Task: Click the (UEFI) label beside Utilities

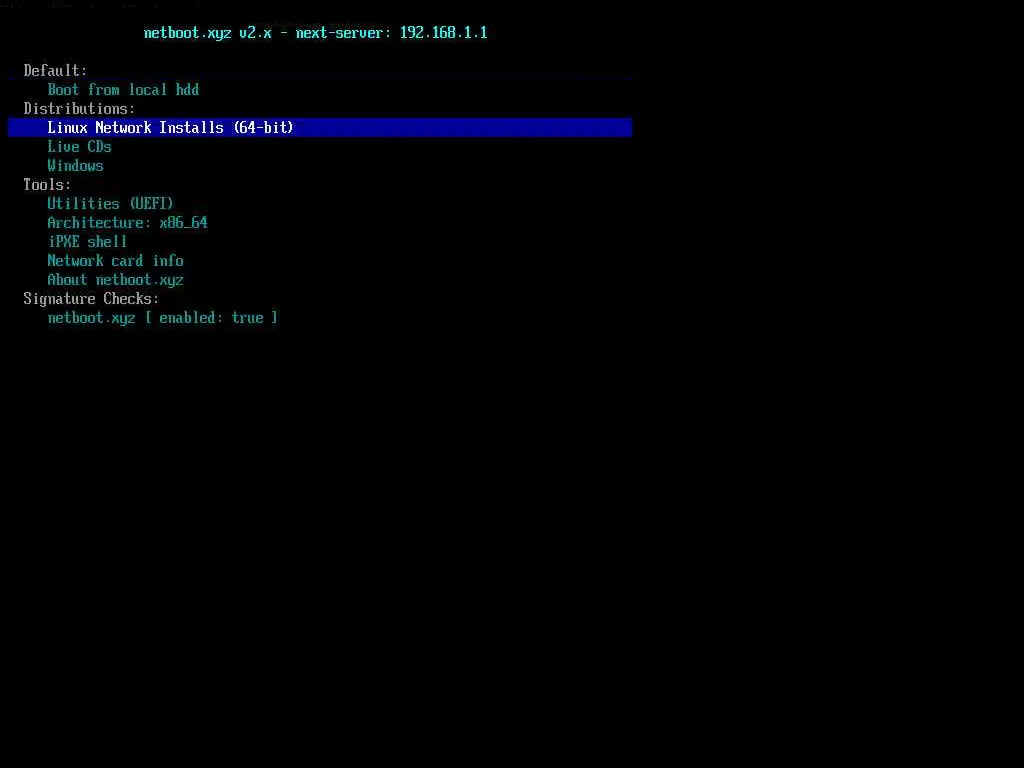Action: (x=151, y=204)
